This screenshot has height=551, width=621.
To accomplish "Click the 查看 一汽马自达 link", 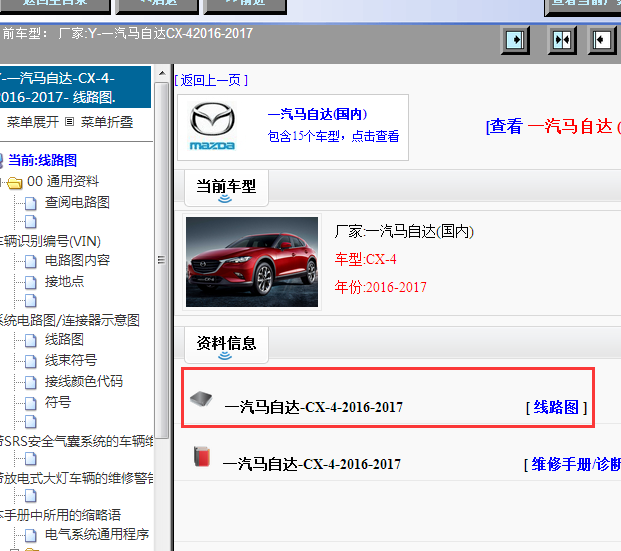I will (553, 127).
